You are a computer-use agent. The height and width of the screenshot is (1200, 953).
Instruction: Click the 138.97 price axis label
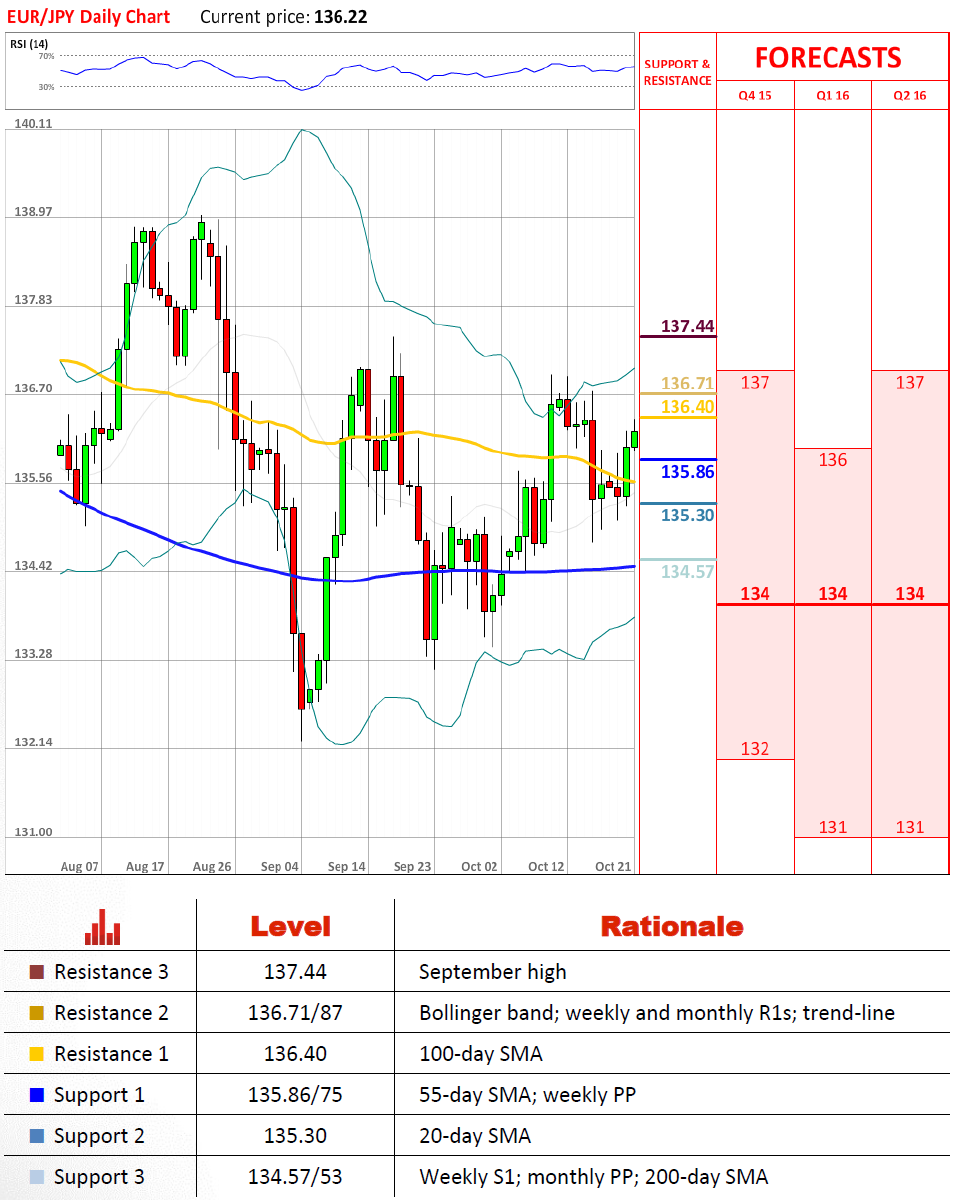click(33, 211)
